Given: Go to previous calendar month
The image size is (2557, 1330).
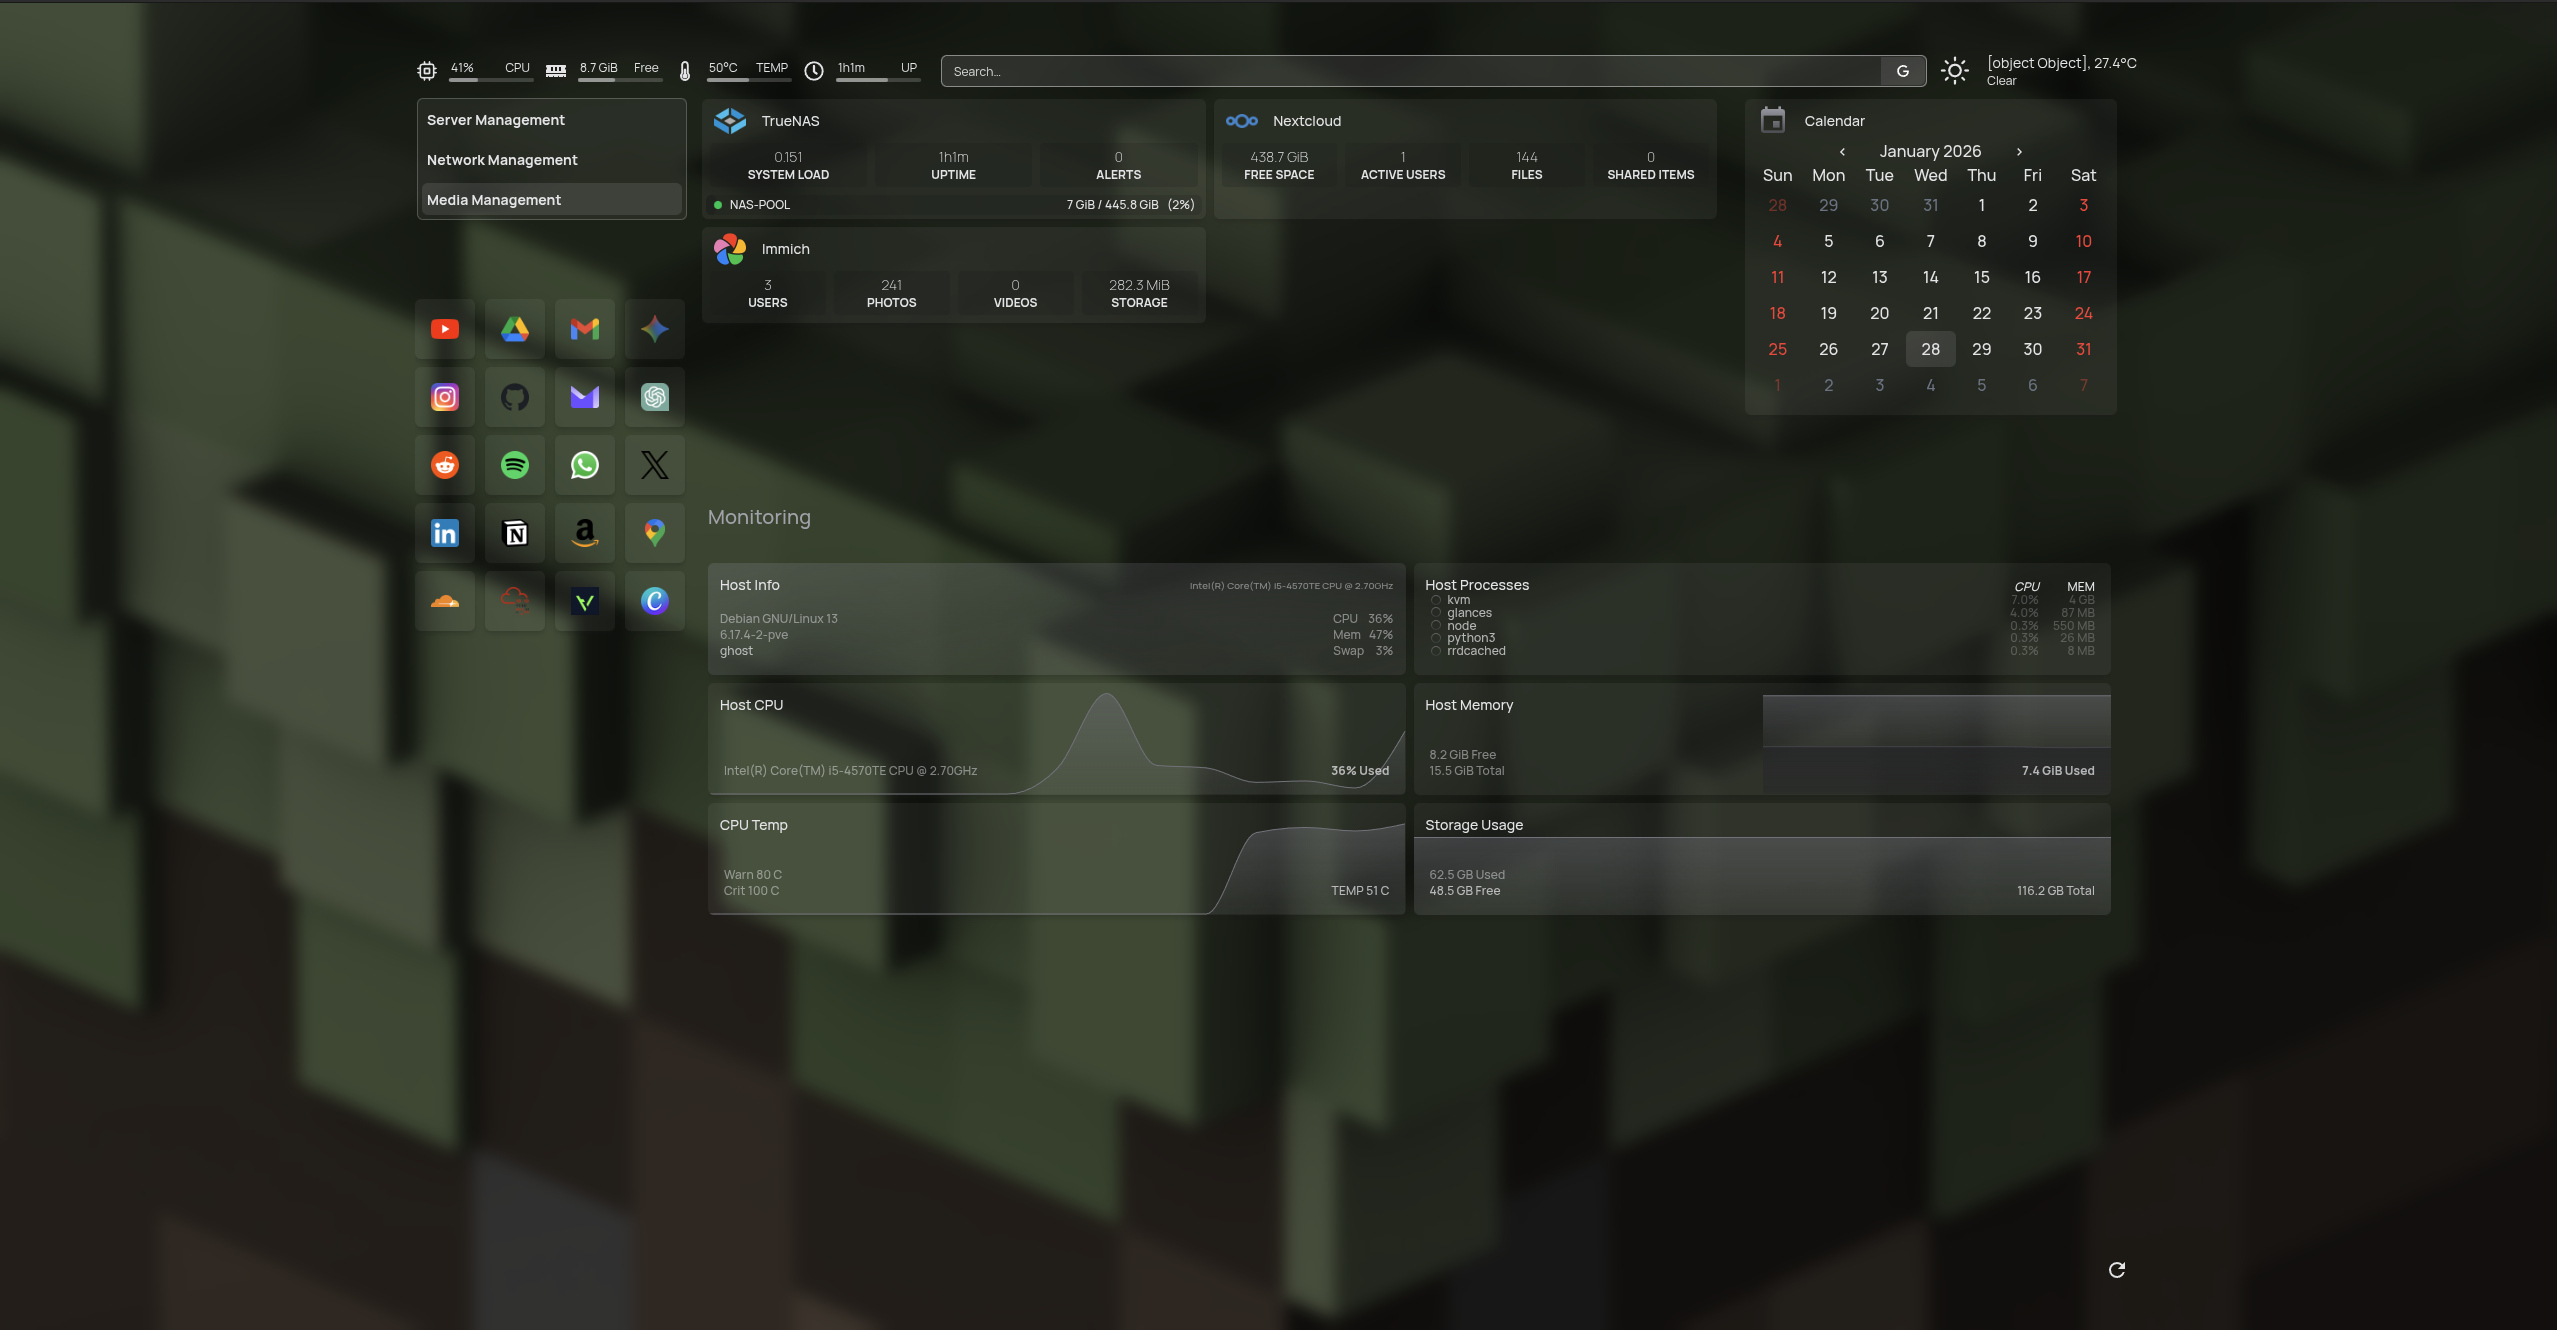Looking at the screenshot, I should tap(1842, 152).
